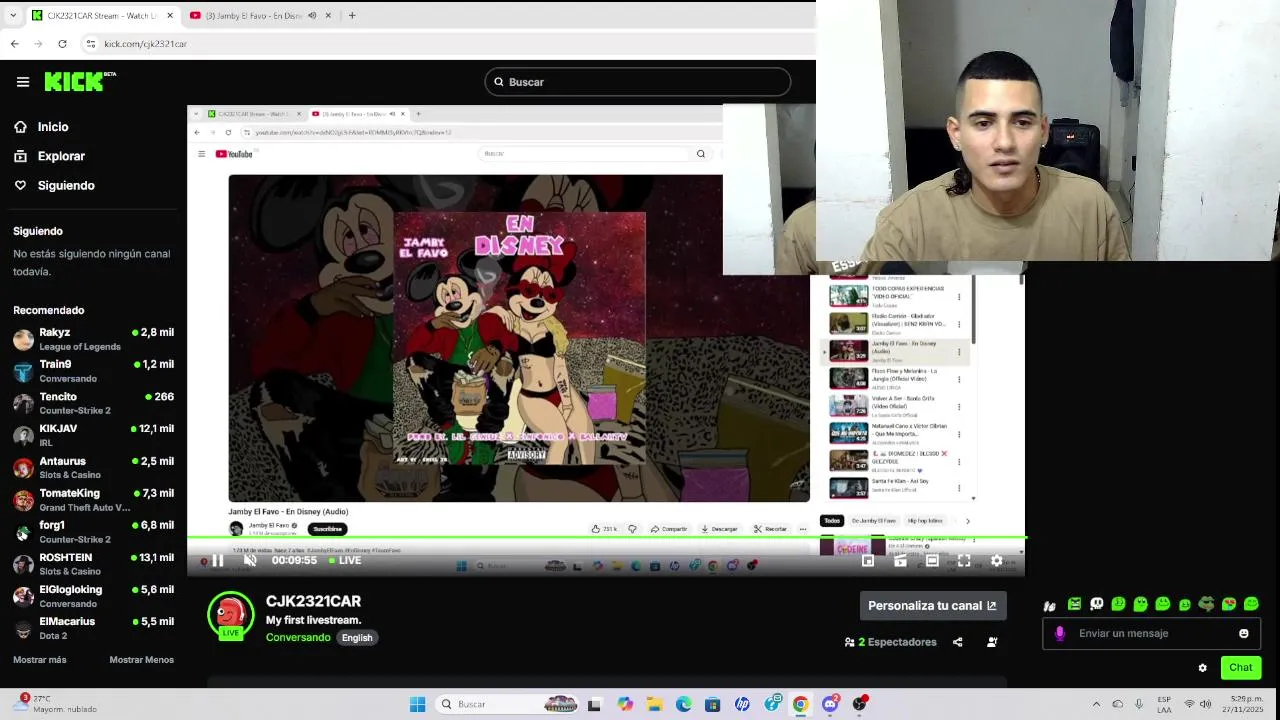Open the player clip icon
The height and width of the screenshot is (720, 1280).
pyautogui.click(x=900, y=561)
